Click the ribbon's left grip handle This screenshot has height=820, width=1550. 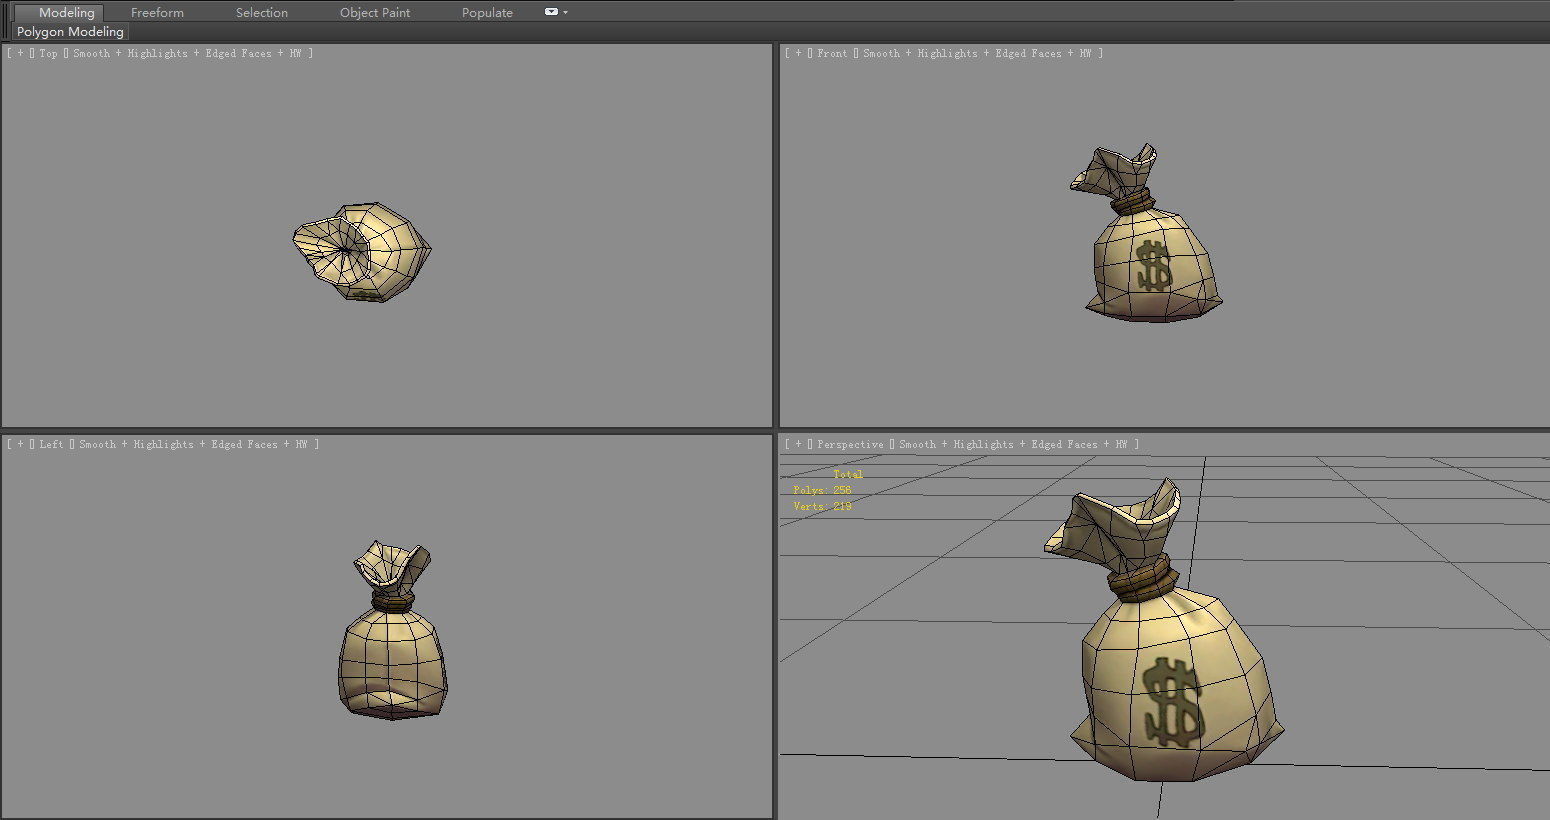[7, 21]
